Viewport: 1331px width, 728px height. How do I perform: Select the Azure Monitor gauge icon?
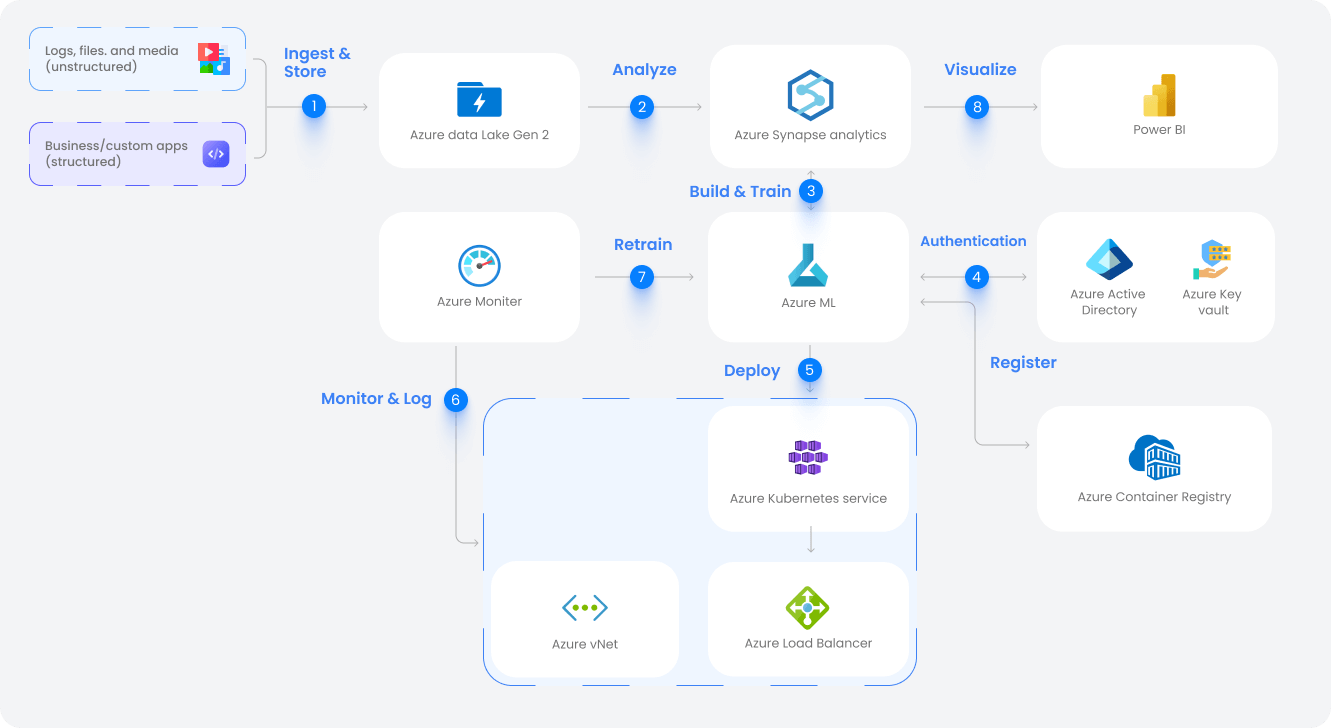[x=479, y=264]
